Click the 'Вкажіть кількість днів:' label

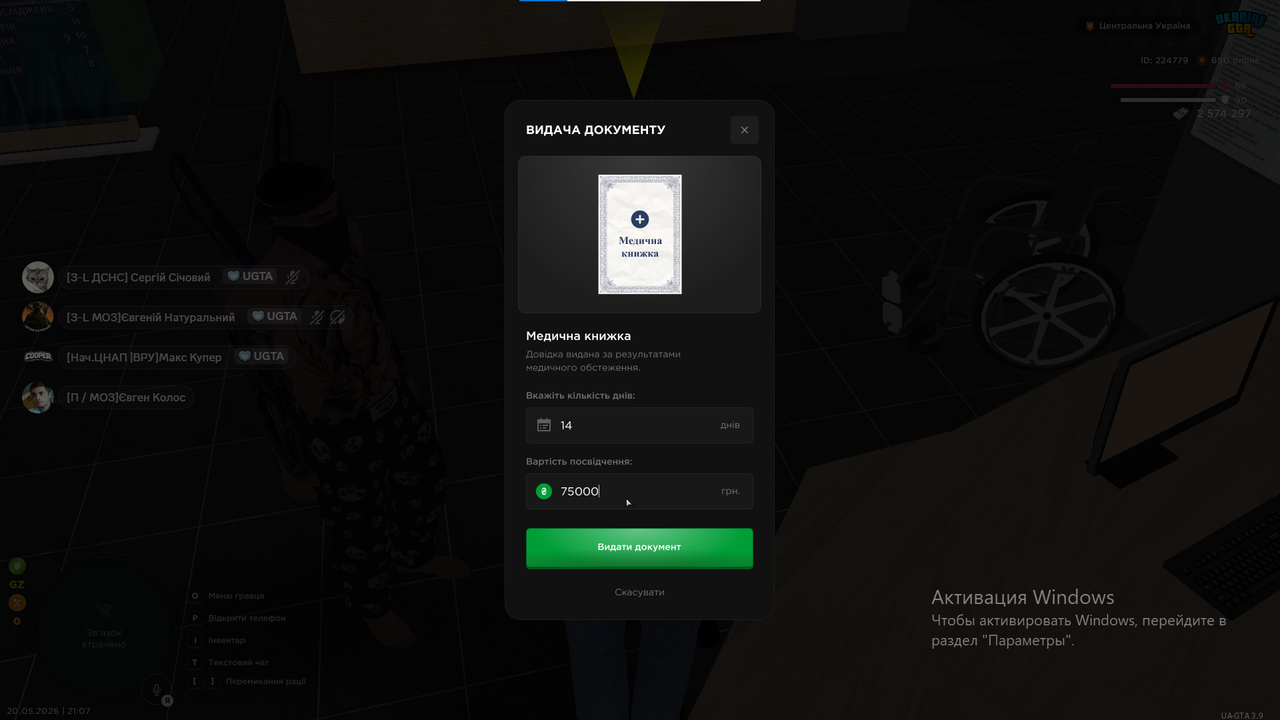tap(580, 396)
